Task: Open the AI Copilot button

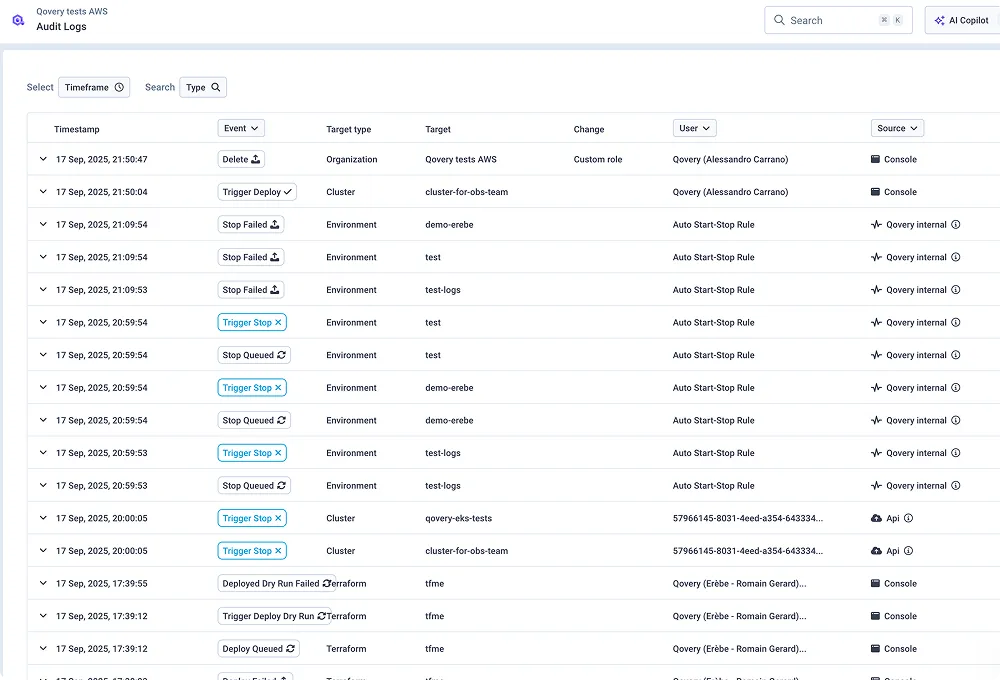Action: tap(962, 20)
